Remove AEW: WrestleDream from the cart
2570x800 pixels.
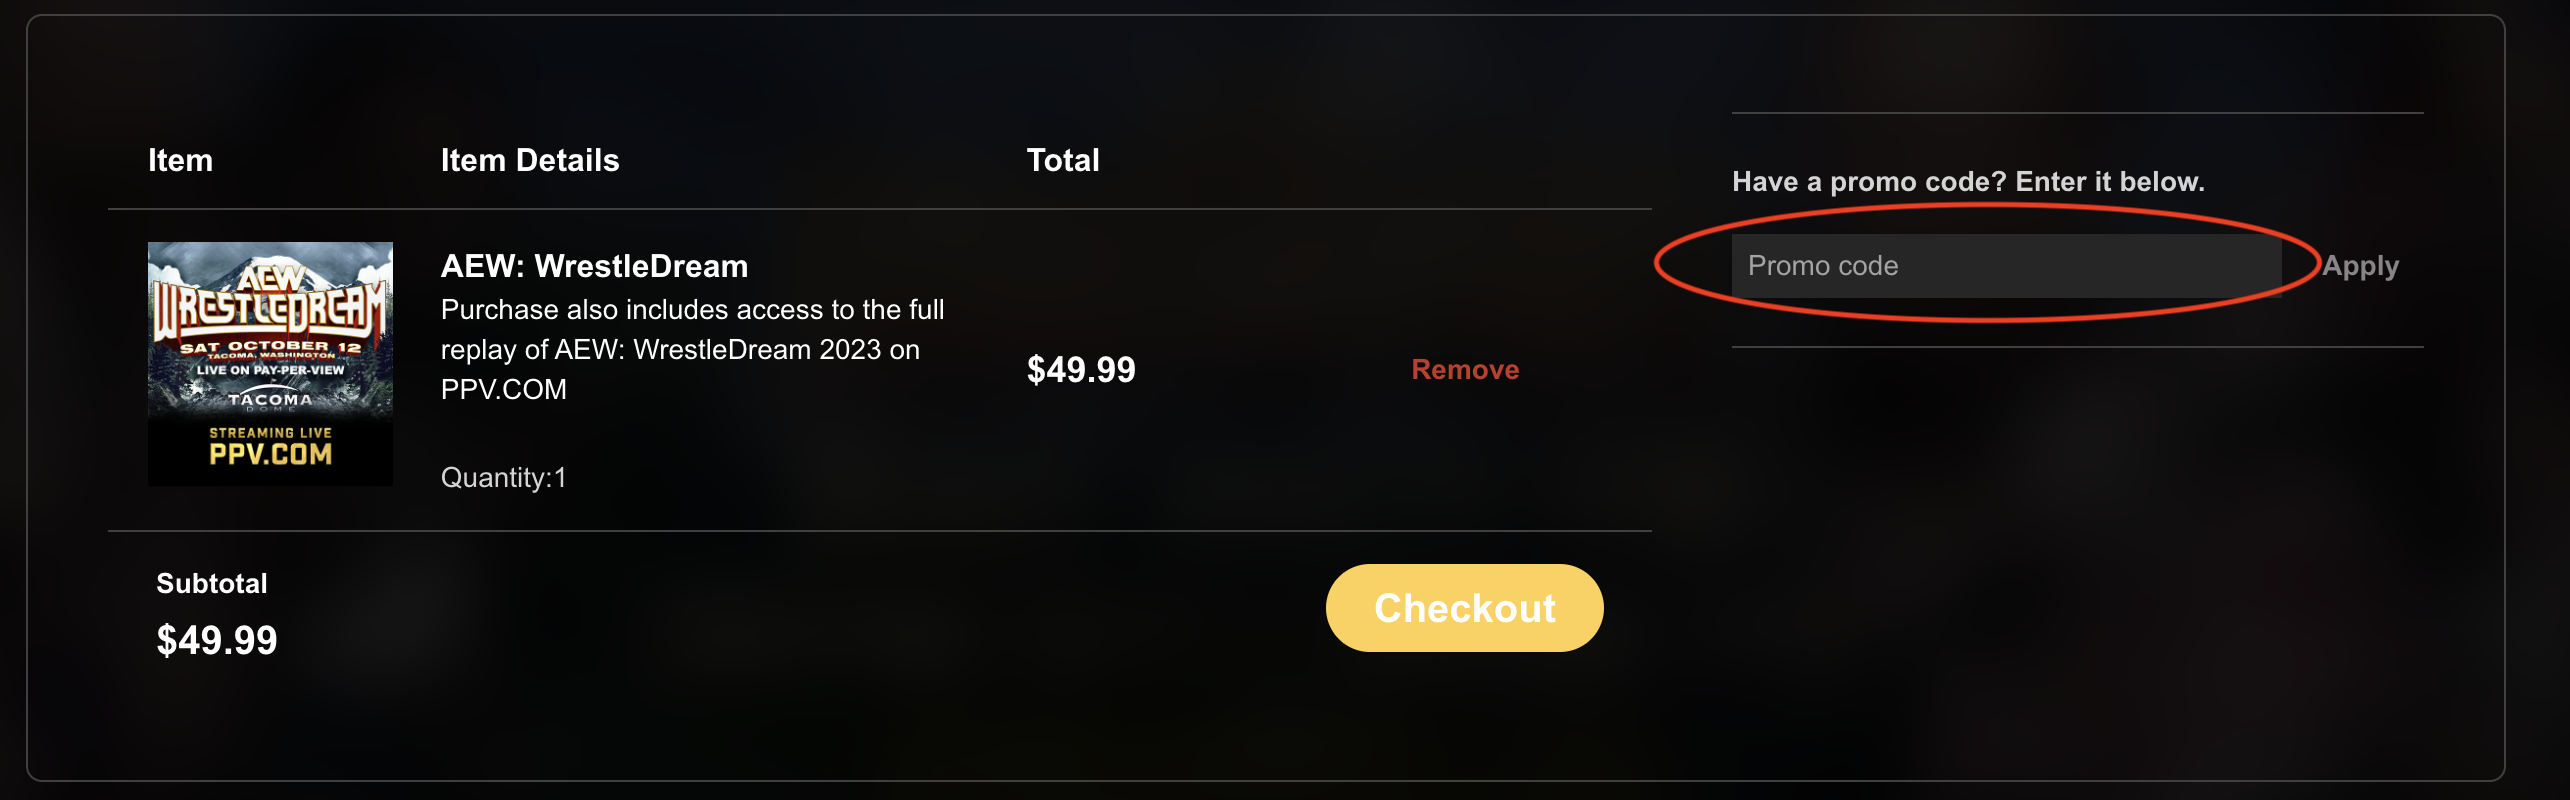[1465, 370]
